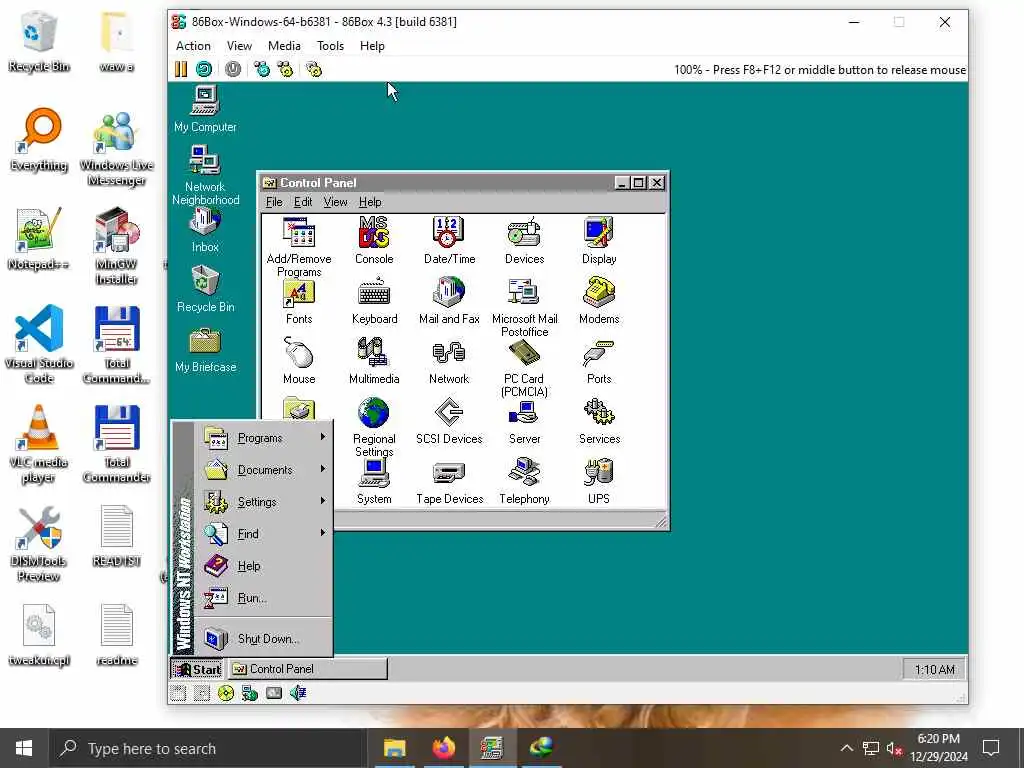The image size is (1024, 768).
Task: Select VLC media player desktop shortcut
Action: pos(39,445)
